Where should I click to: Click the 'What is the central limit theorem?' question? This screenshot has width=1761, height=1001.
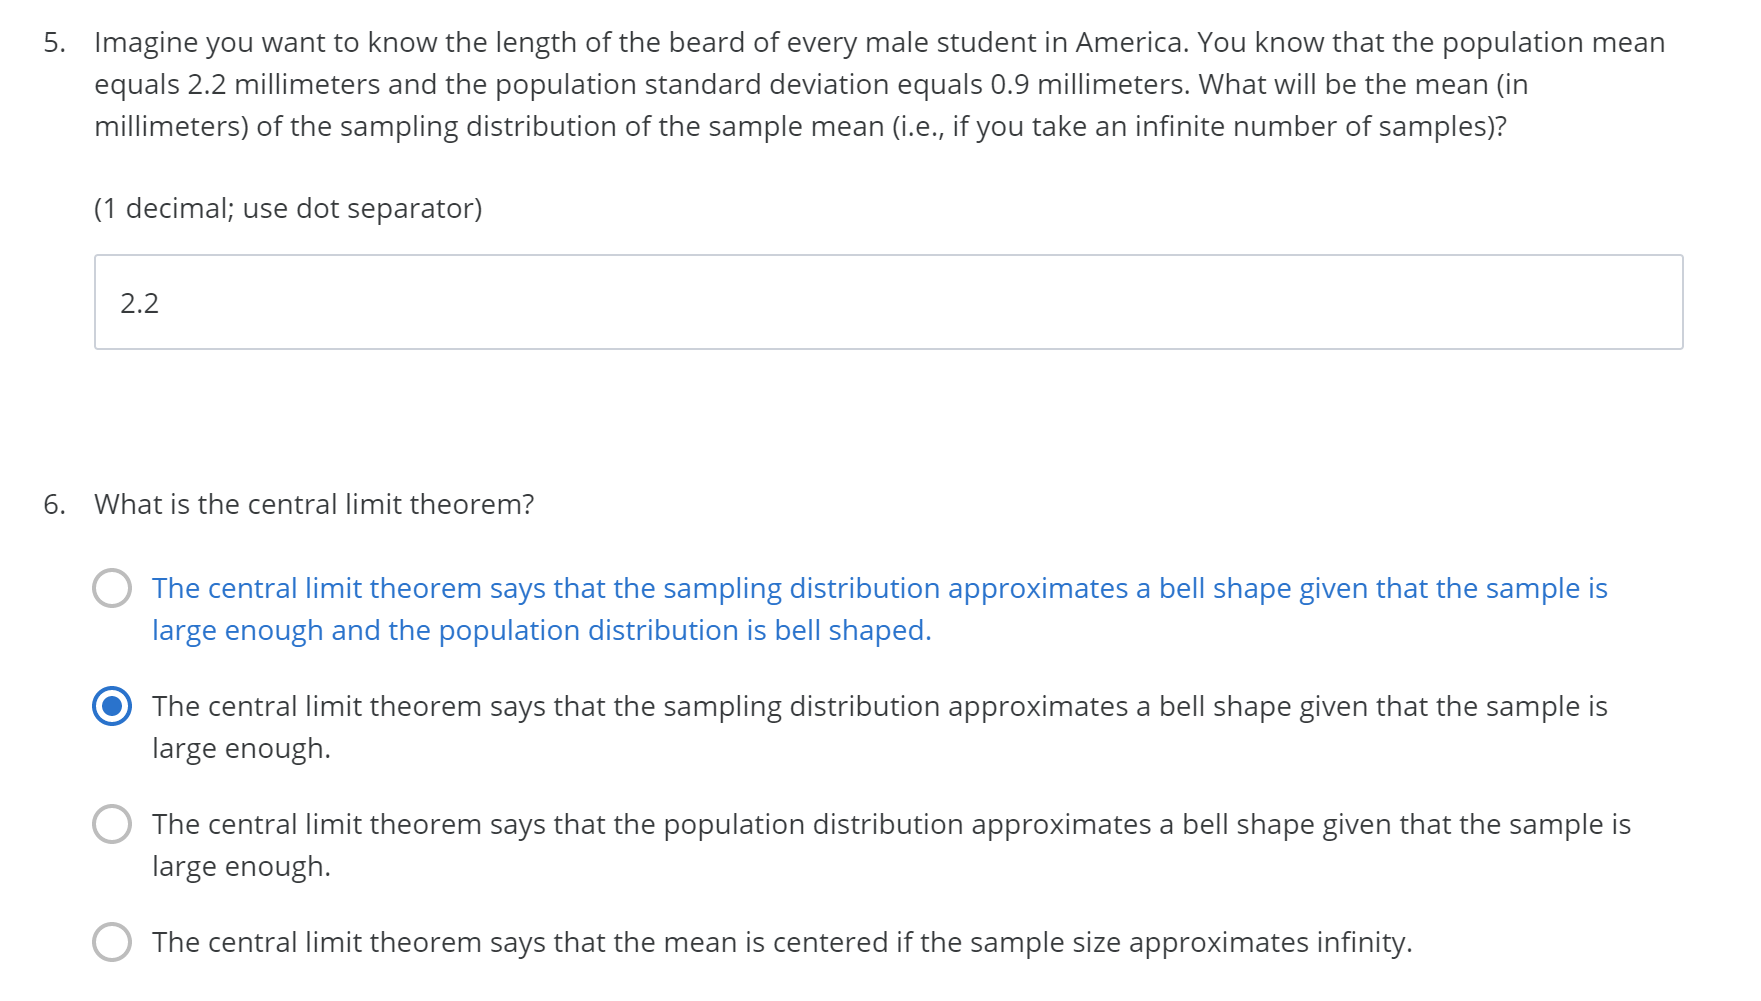314,504
